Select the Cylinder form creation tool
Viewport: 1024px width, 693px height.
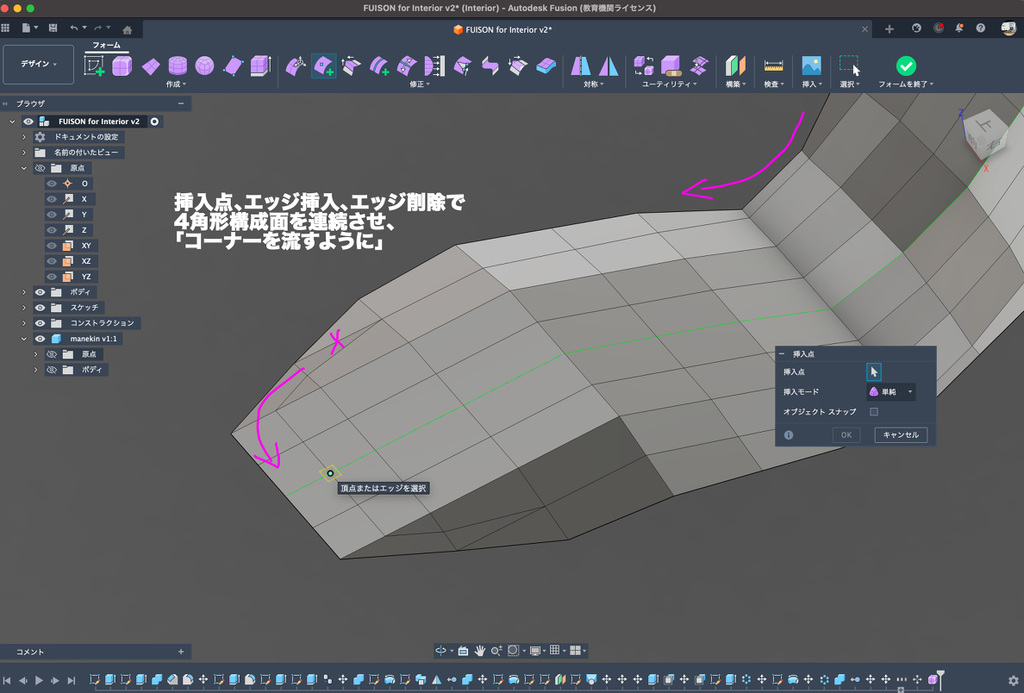pos(177,66)
